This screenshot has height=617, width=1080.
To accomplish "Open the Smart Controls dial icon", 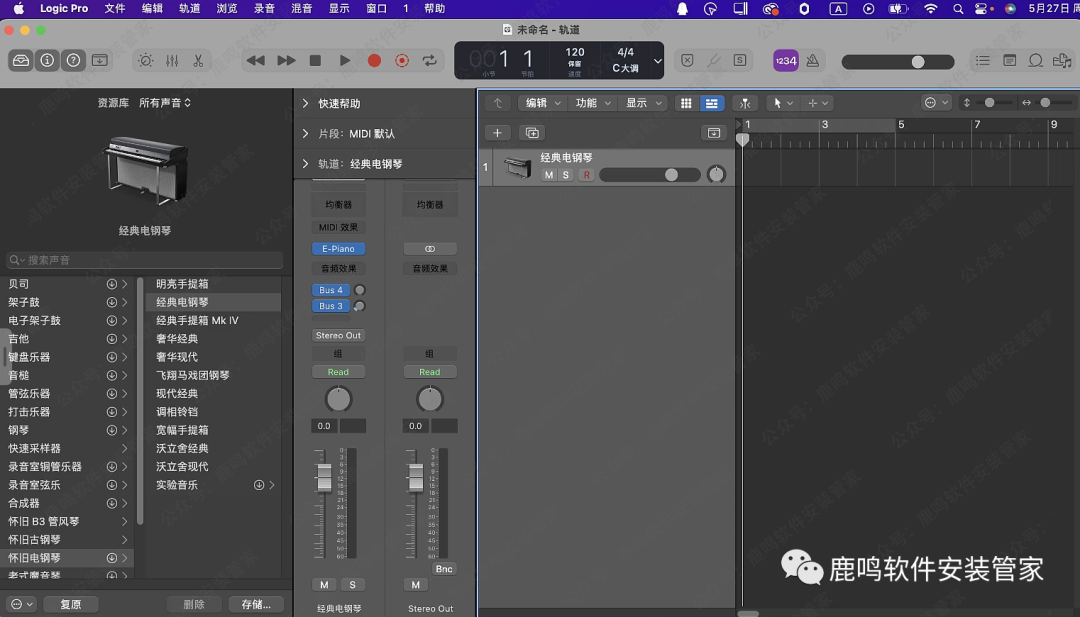I will [146, 61].
